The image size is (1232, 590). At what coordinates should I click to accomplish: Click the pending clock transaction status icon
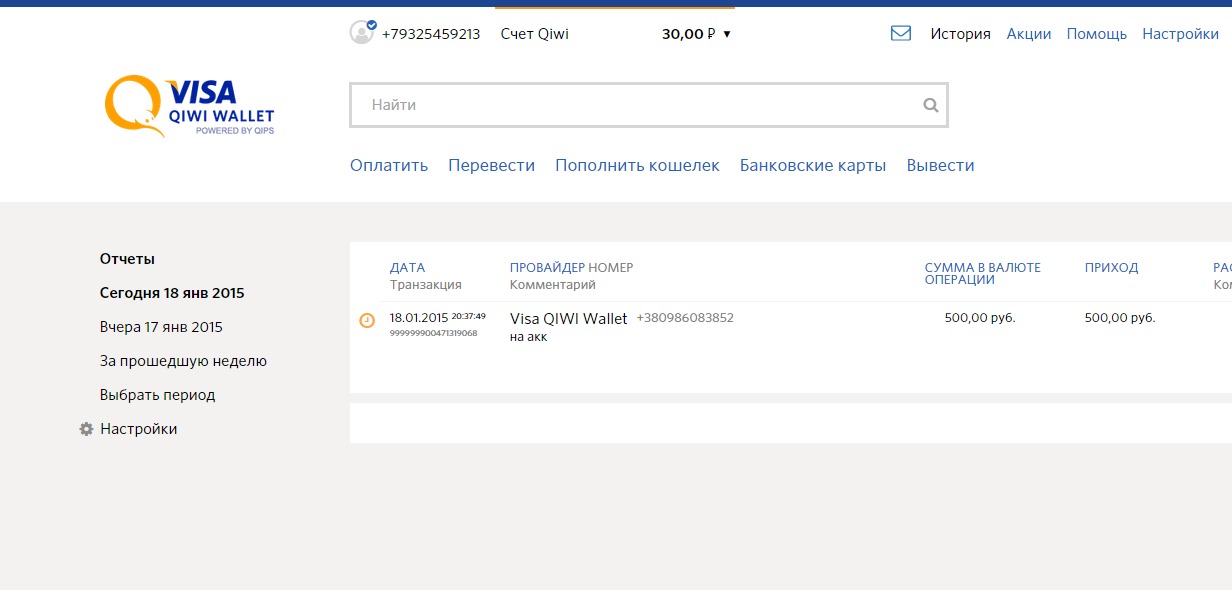click(x=367, y=320)
